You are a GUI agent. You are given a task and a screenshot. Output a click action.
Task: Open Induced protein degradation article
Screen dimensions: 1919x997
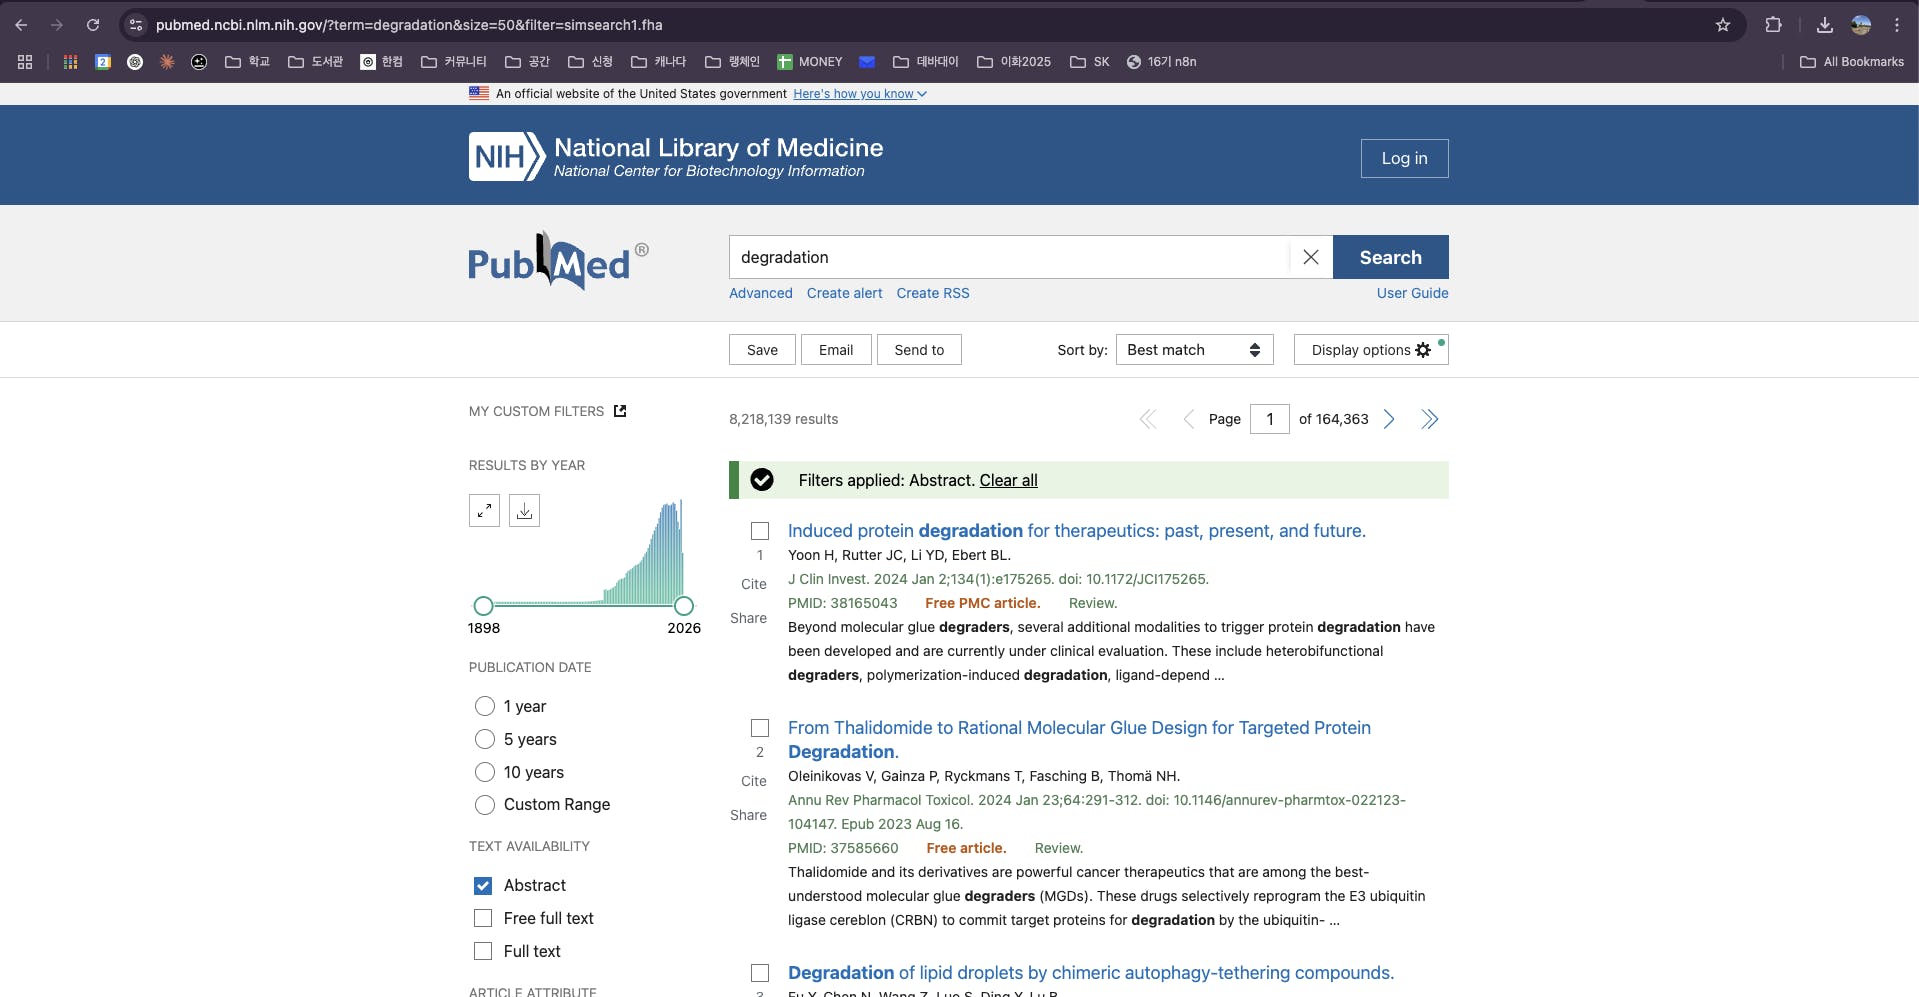click(x=1077, y=531)
